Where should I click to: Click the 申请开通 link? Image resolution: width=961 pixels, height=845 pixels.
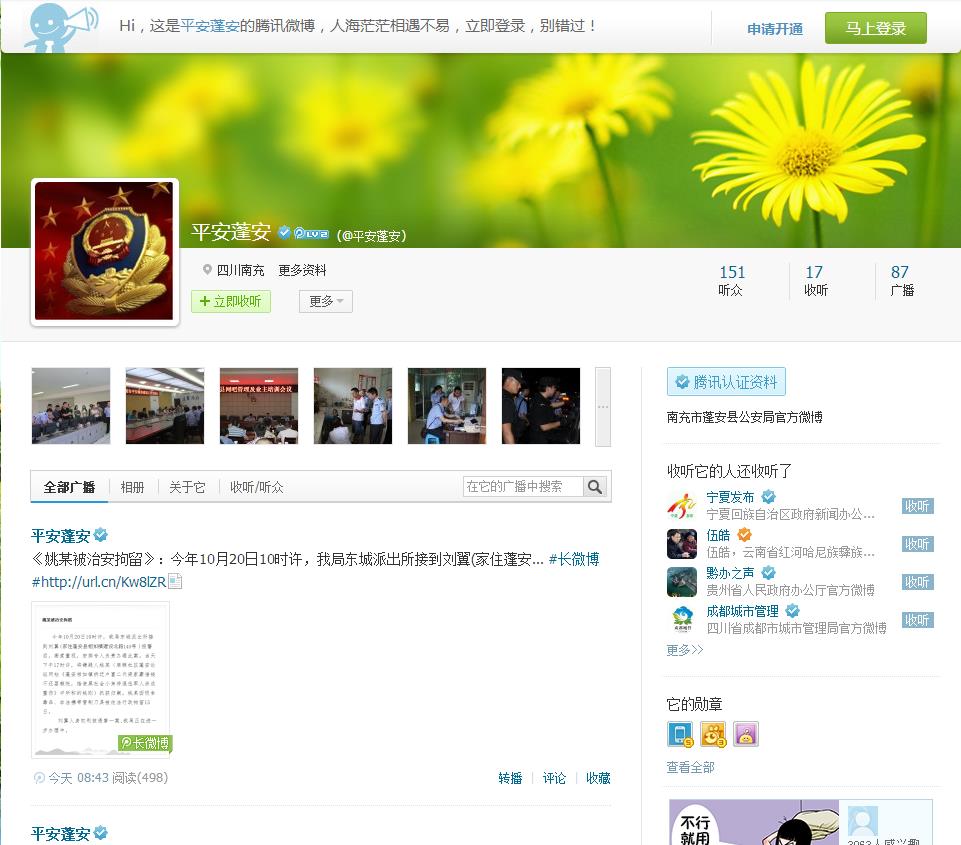click(775, 29)
